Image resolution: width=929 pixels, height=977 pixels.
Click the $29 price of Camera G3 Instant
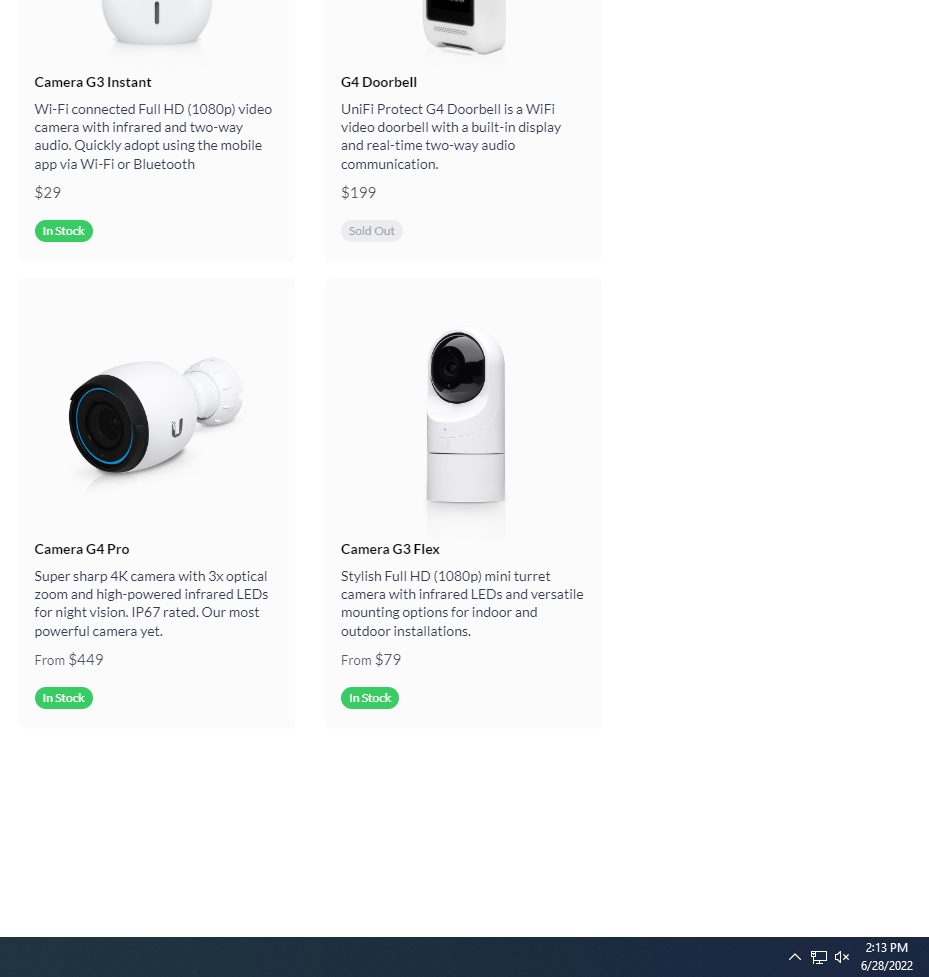(48, 193)
